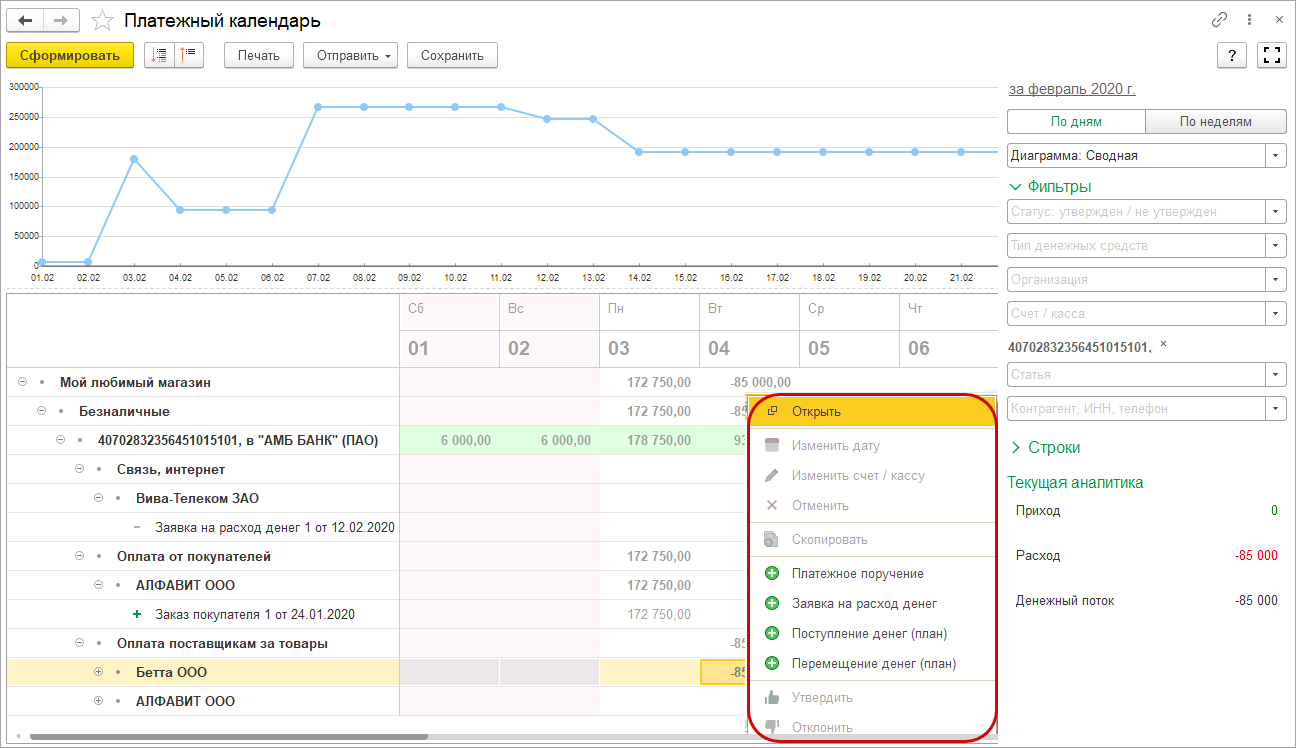1296x748 pixels.
Task: Open the Статус filter dropdown arrow
Action: click(1276, 212)
